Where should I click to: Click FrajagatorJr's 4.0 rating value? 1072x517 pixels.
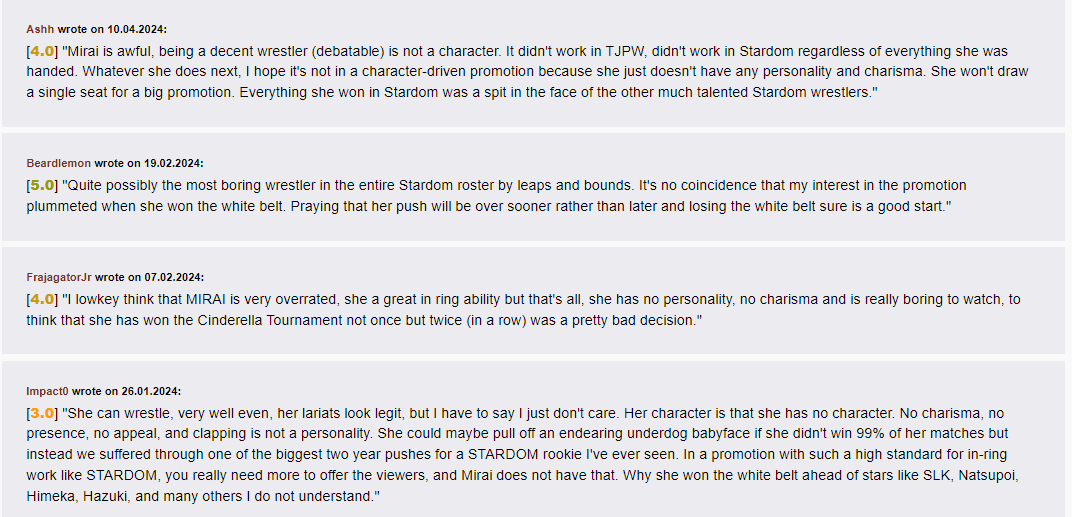pos(42,300)
